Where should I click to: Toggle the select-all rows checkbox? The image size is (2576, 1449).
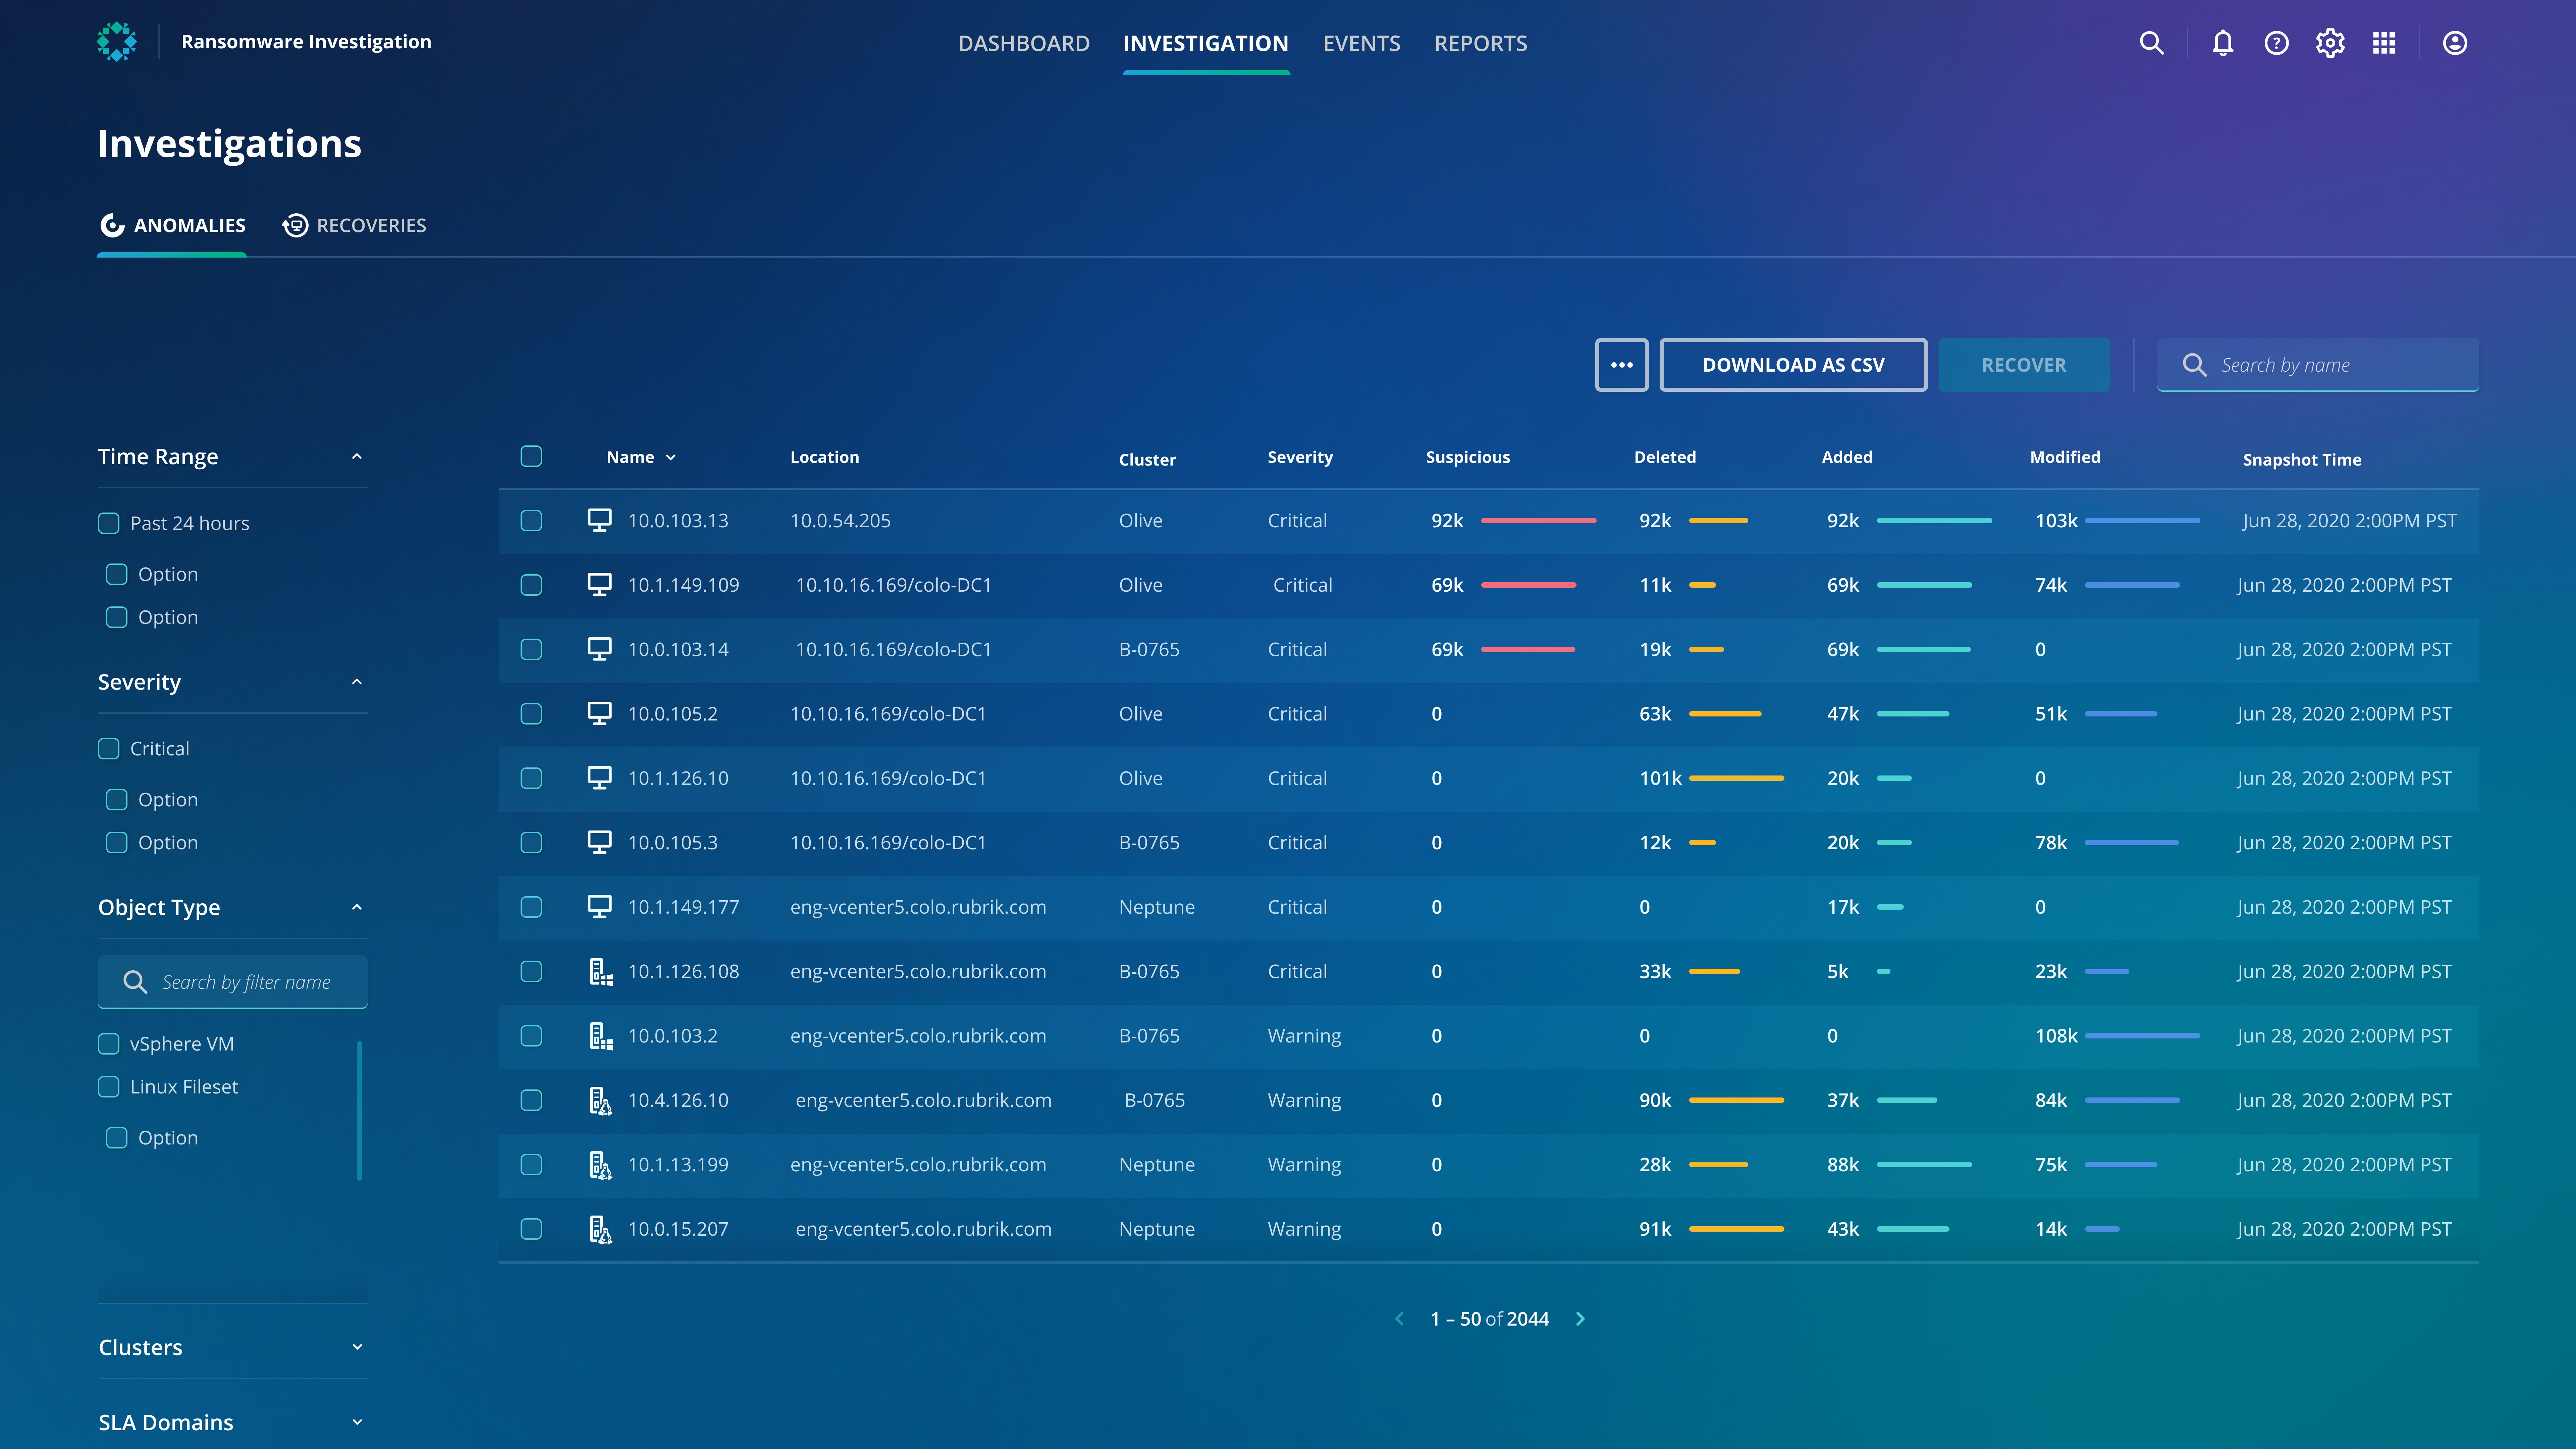(531, 457)
